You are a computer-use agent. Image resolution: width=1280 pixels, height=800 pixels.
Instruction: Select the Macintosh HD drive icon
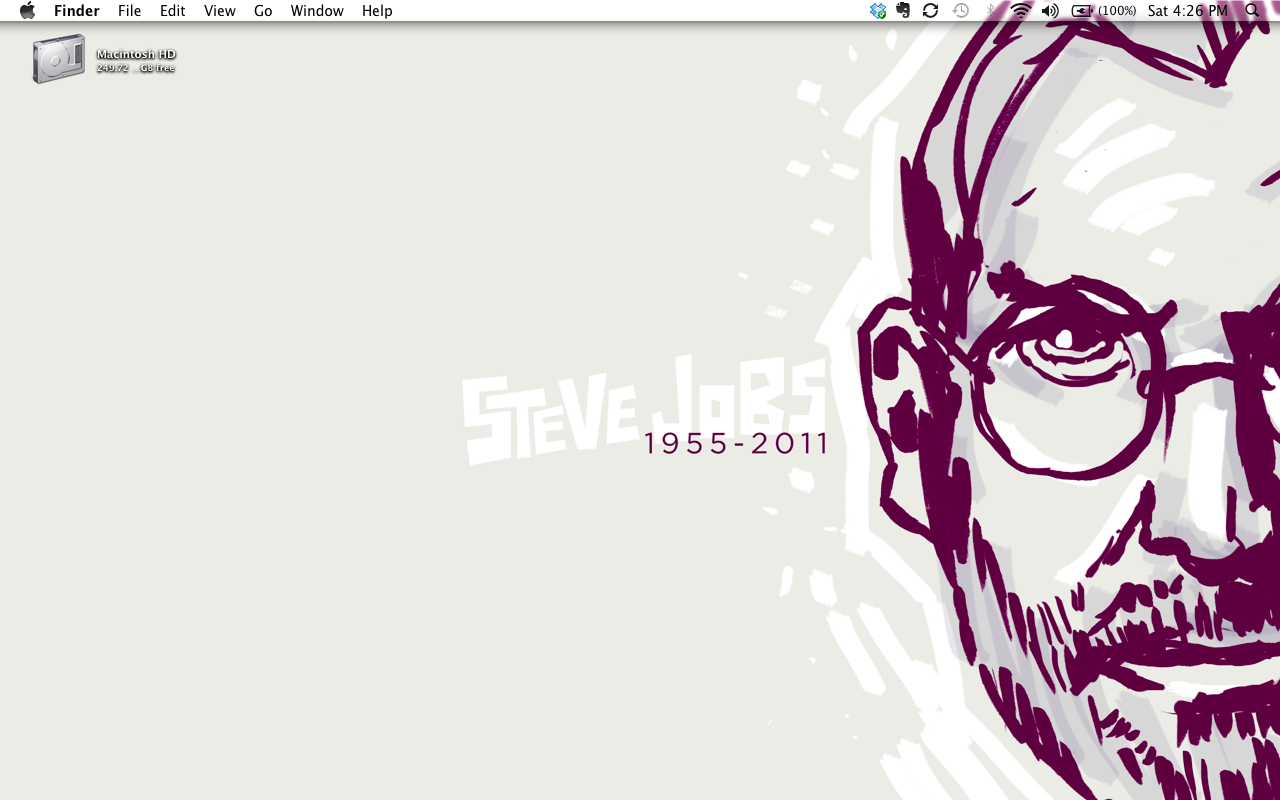pyautogui.click(x=58, y=59)
